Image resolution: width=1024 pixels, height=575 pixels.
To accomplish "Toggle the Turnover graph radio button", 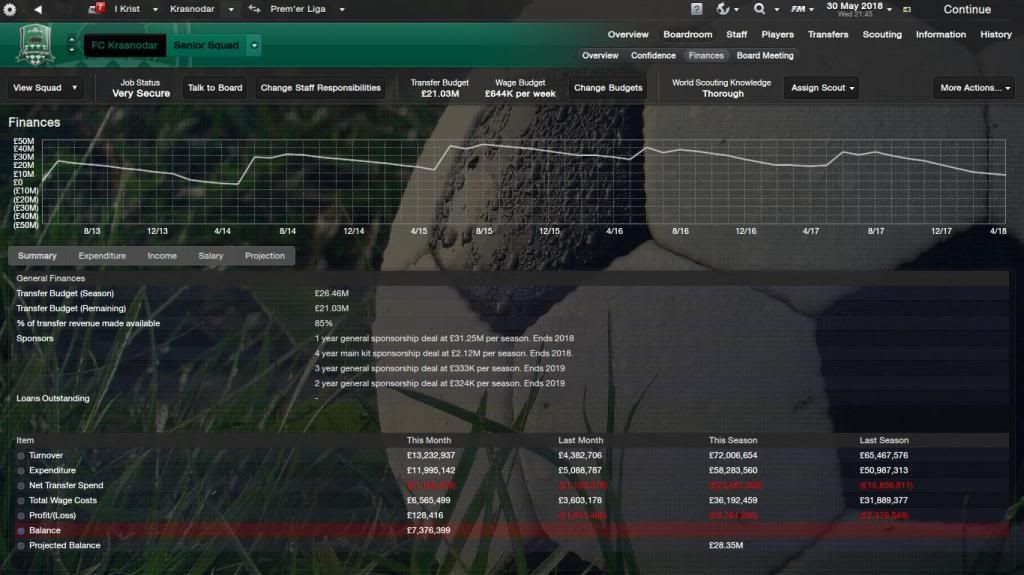I will point(21,456).
